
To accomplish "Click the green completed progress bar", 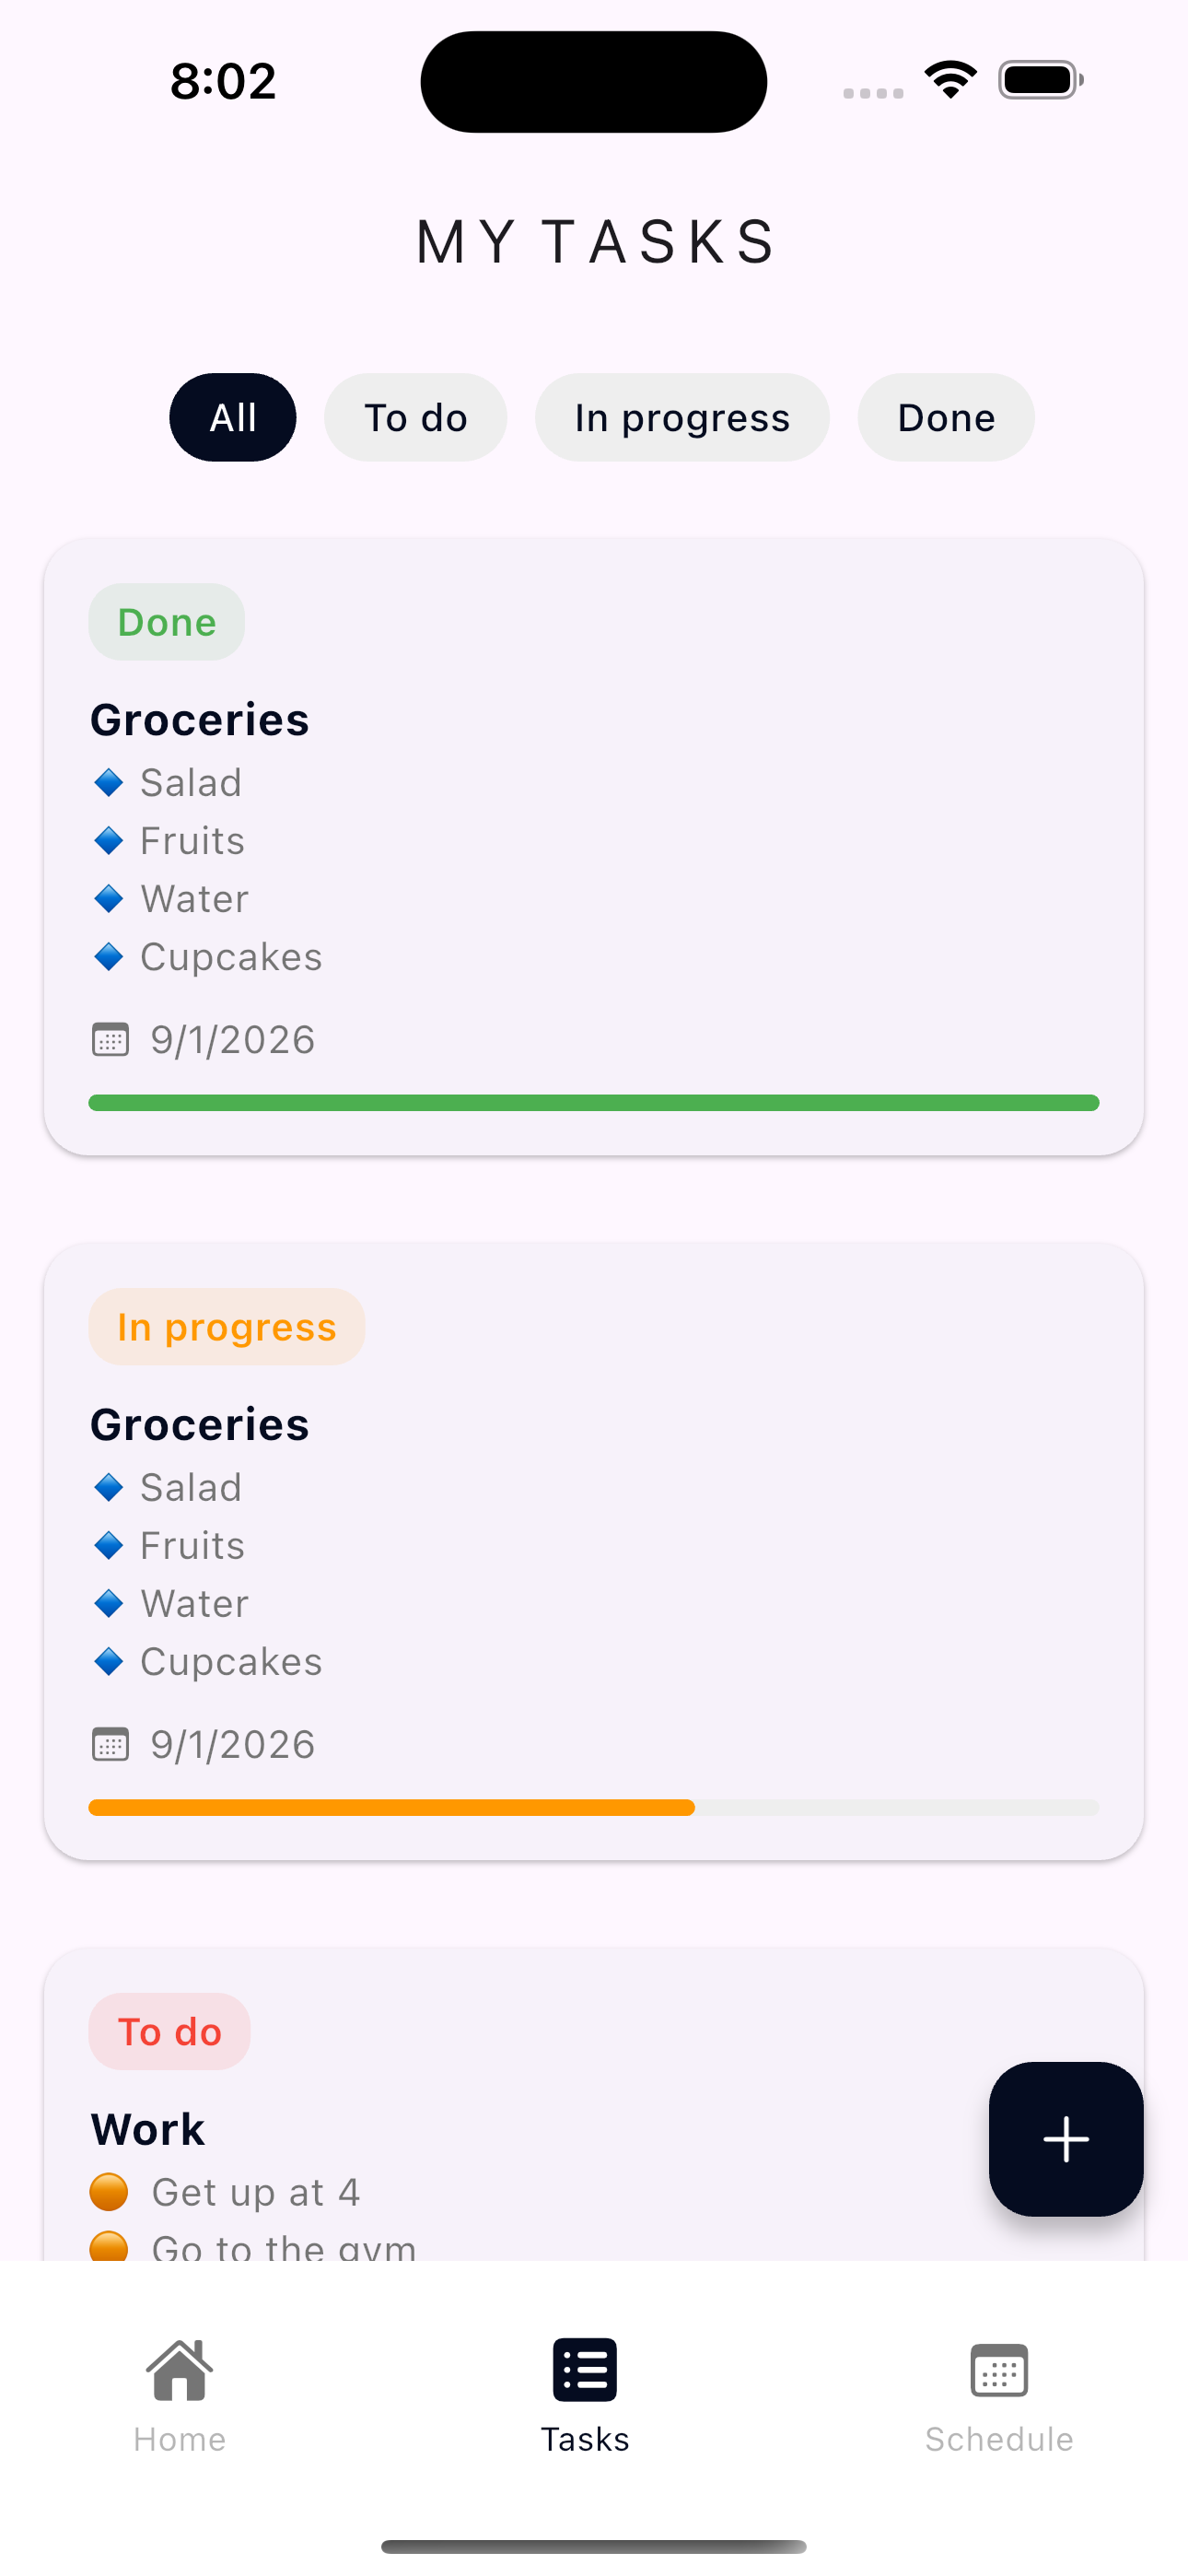I will click(594, 1103).
